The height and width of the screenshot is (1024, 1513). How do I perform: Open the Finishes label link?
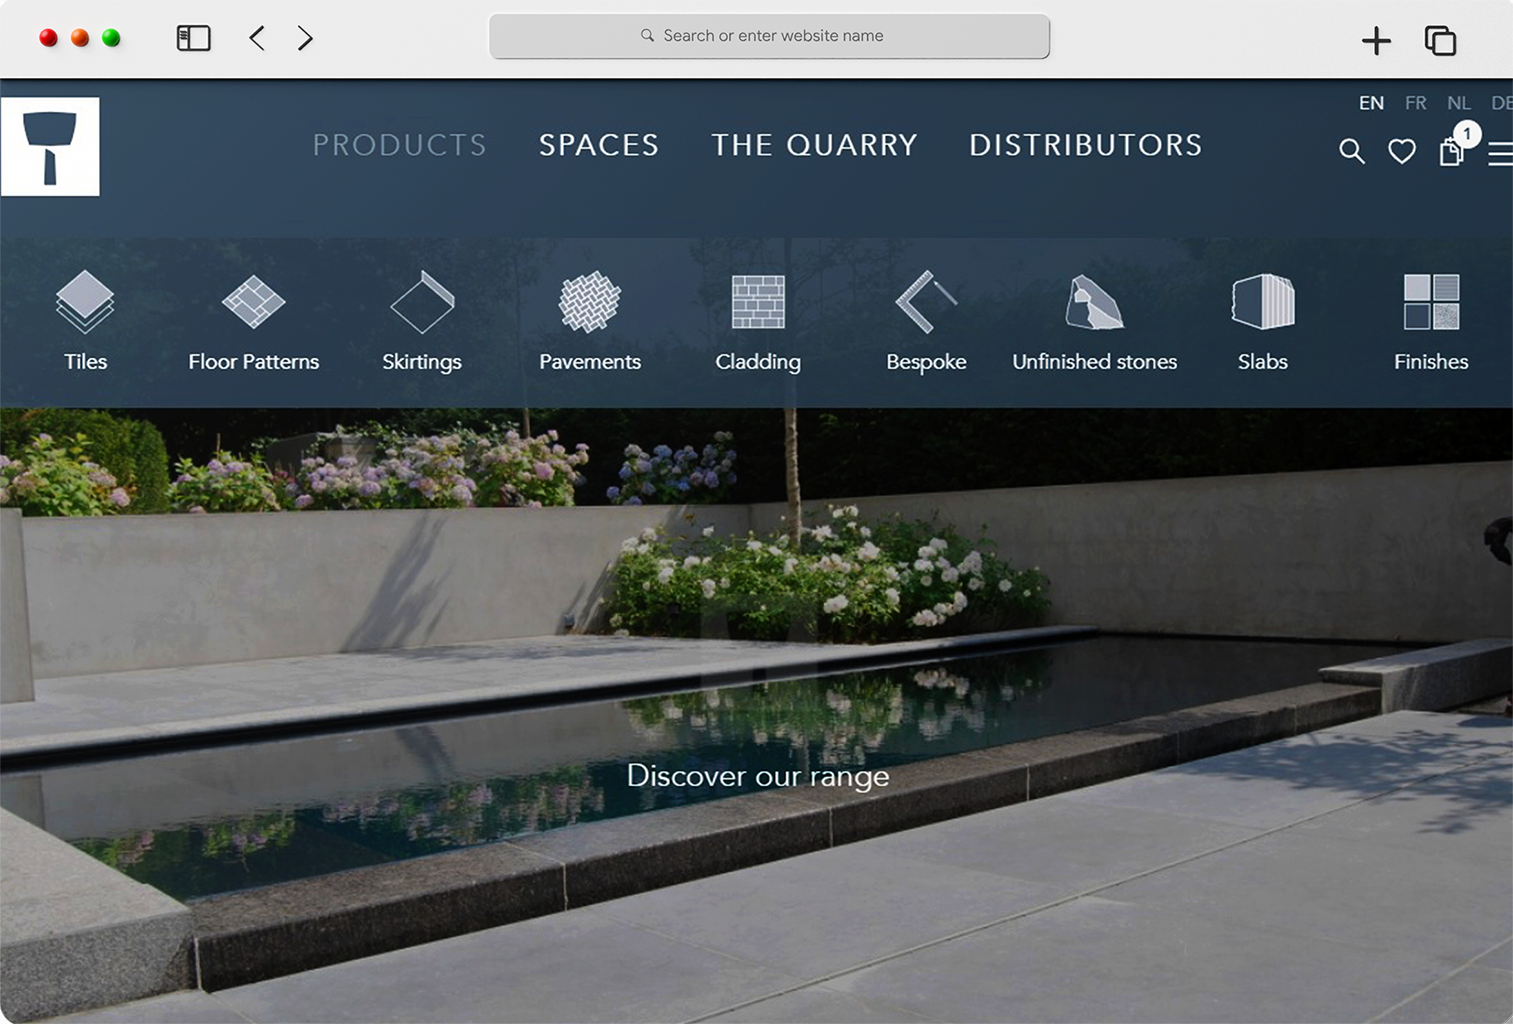1431,362
